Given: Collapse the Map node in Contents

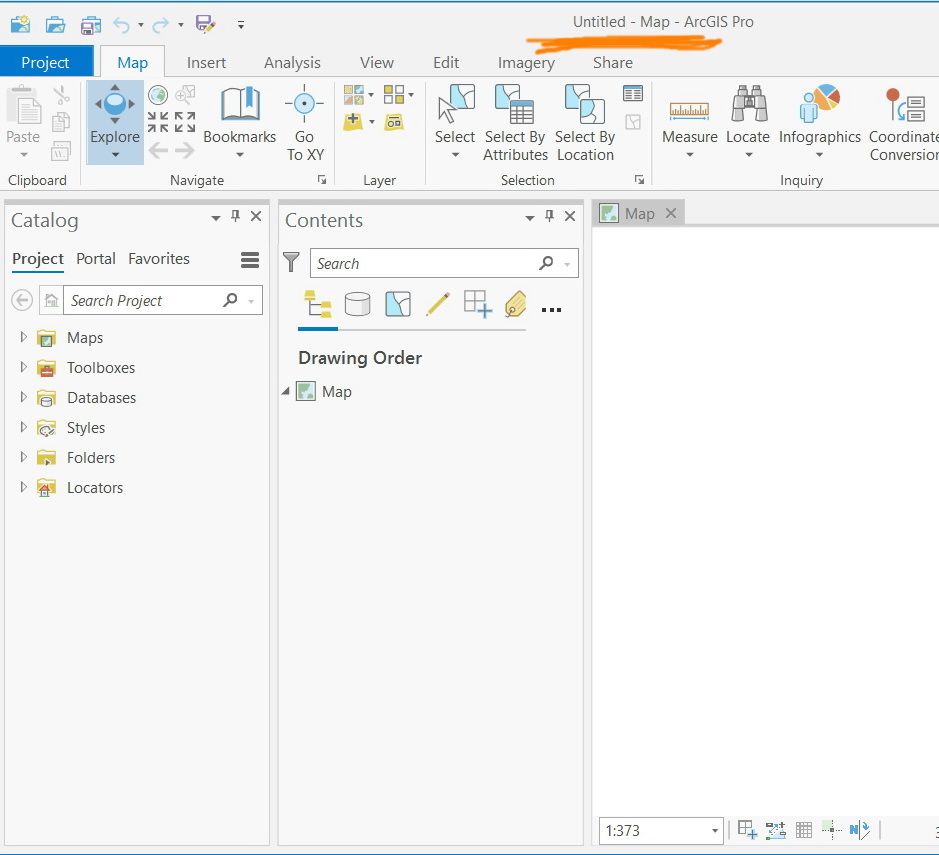Looking at the screenshot, I should (x=286, y=392).
